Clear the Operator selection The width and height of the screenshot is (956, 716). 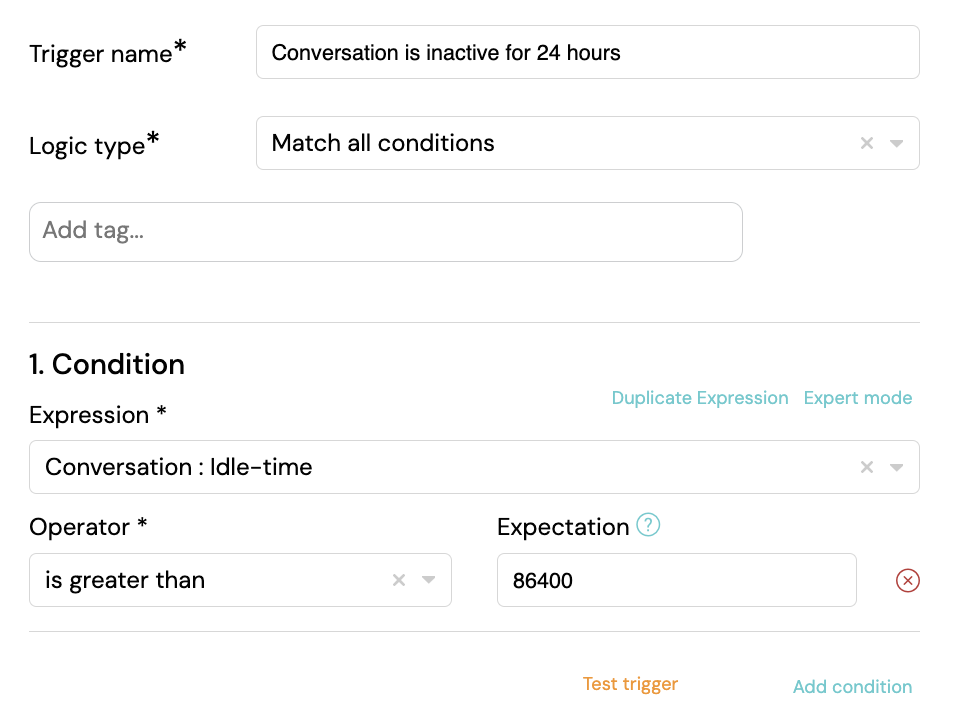click(x=399, y=580)
